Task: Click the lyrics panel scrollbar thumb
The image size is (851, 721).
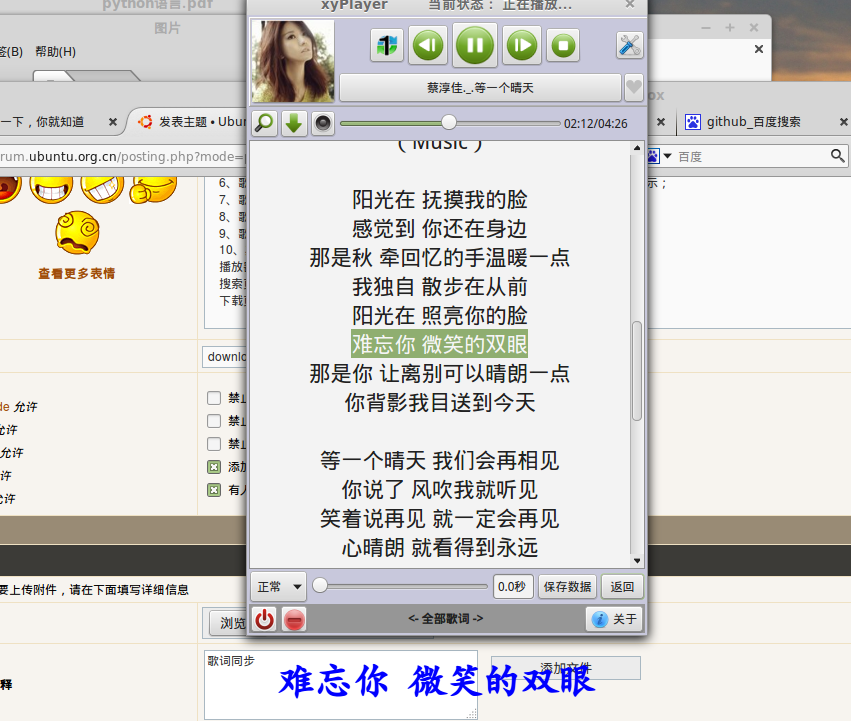Action: [x=637, y=371]
